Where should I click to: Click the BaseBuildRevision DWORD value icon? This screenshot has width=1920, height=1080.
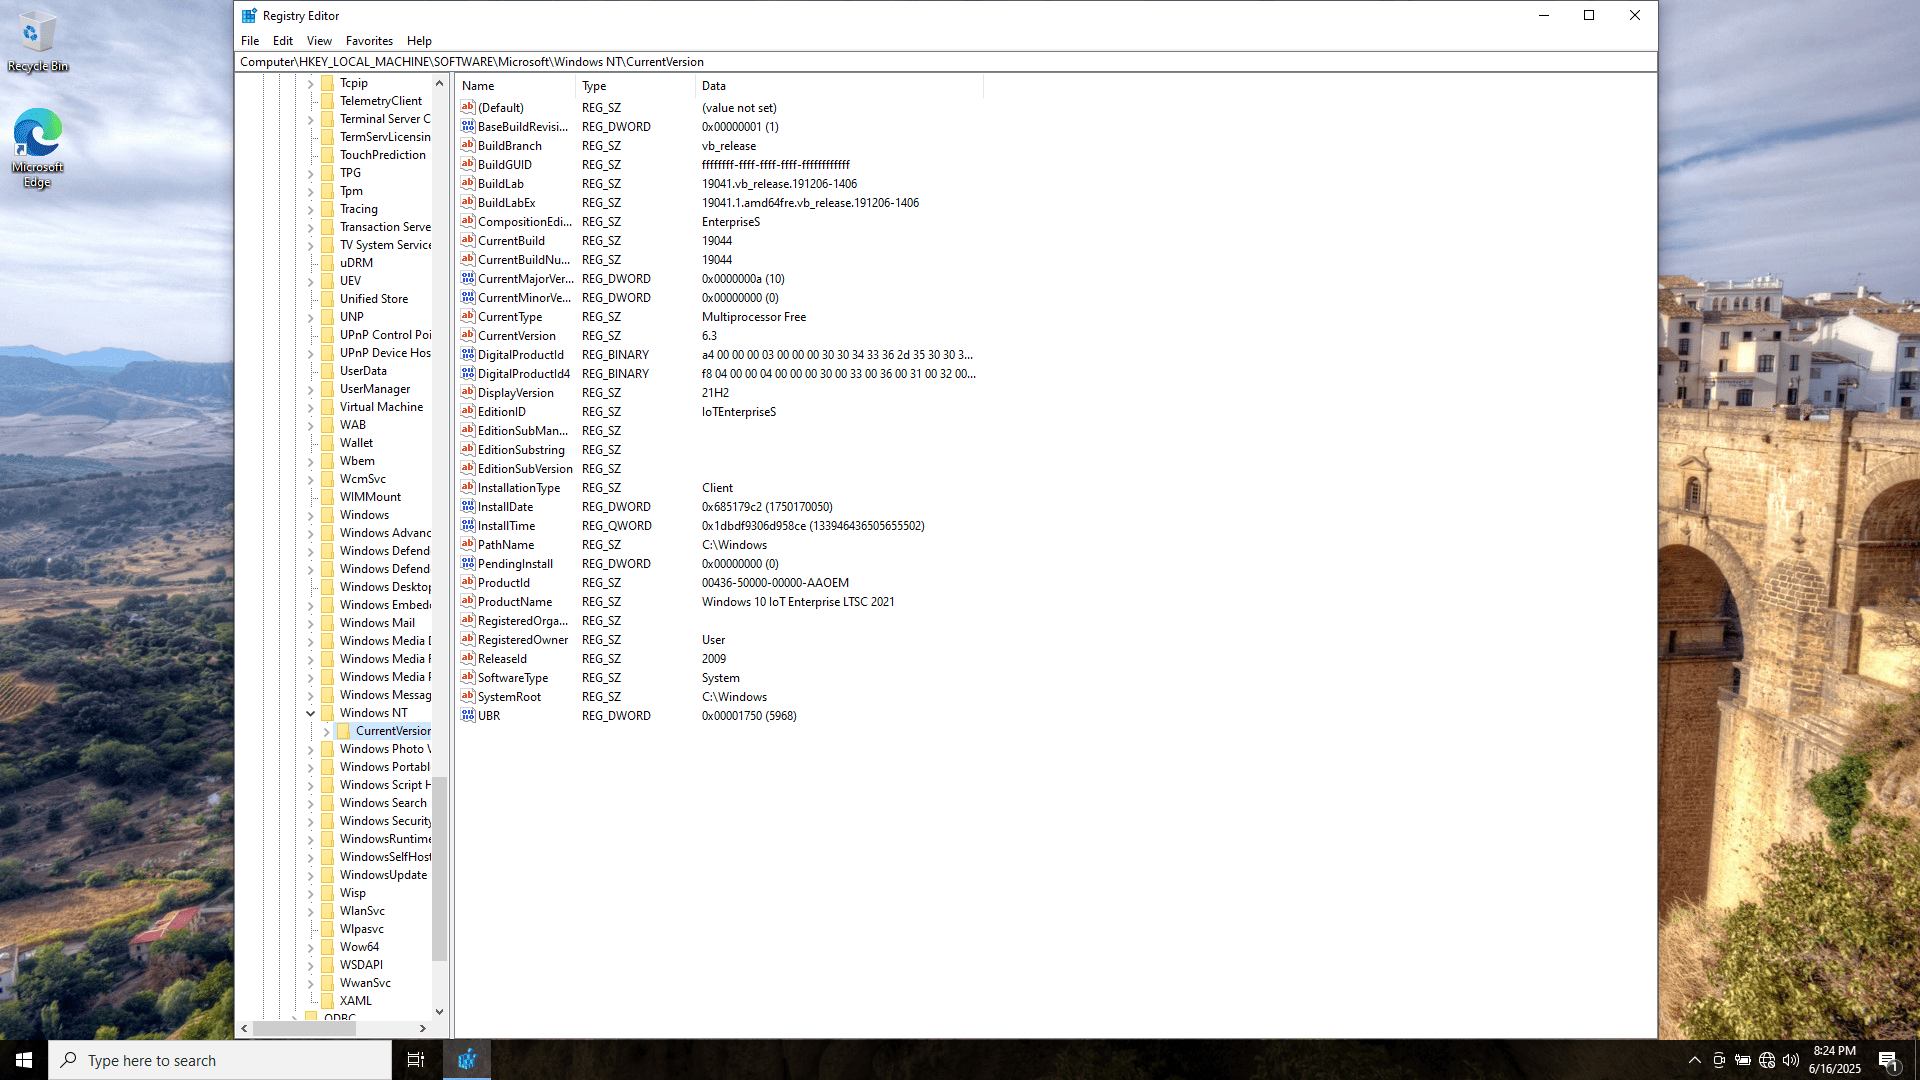[467, 127]
